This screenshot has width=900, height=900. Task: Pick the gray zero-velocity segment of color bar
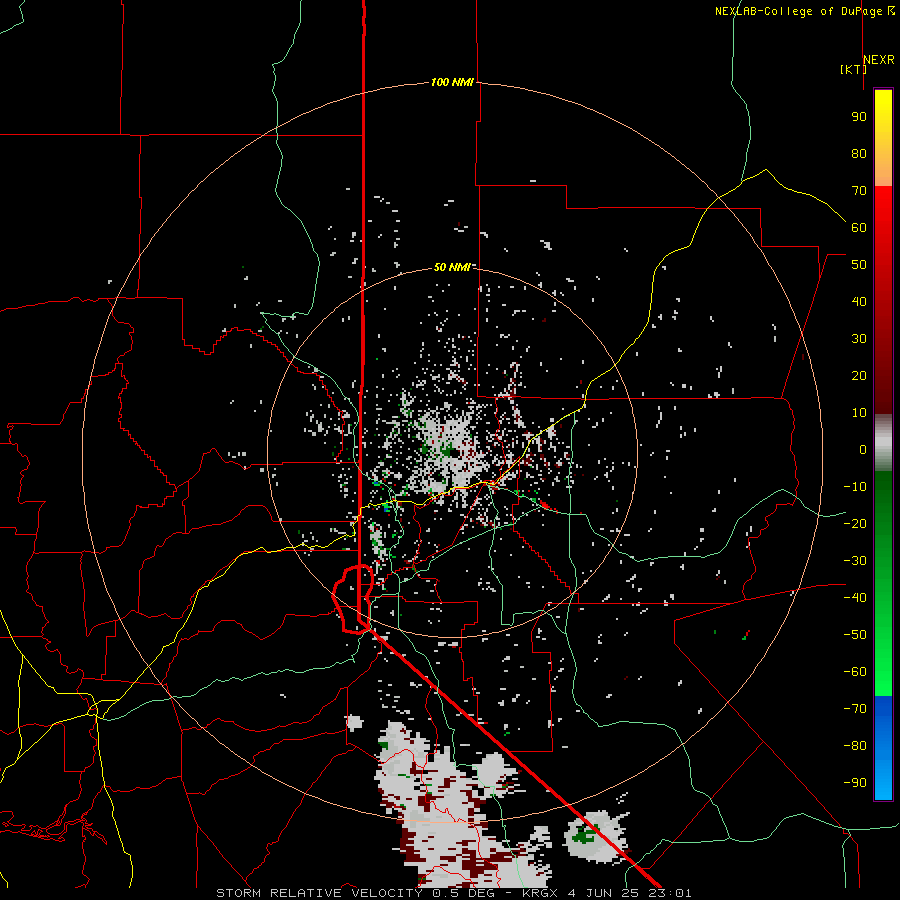[x=883, y=443]
